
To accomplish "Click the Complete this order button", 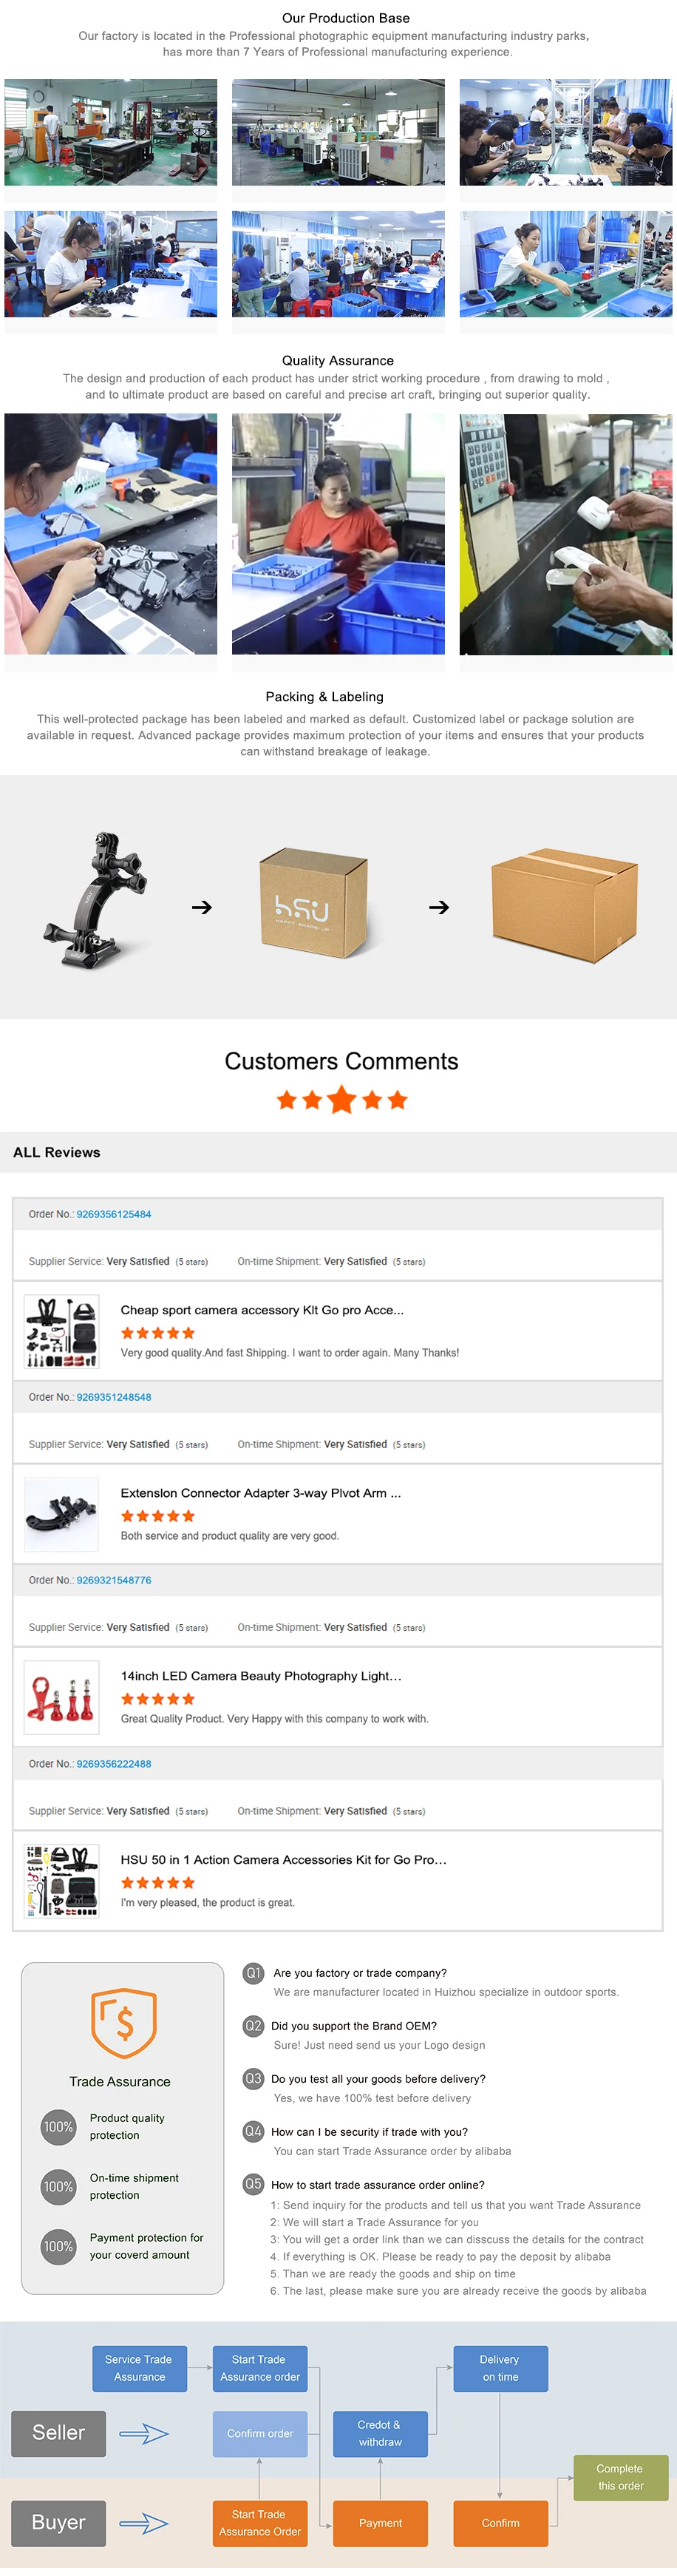I will click(x=620, y=2477).
